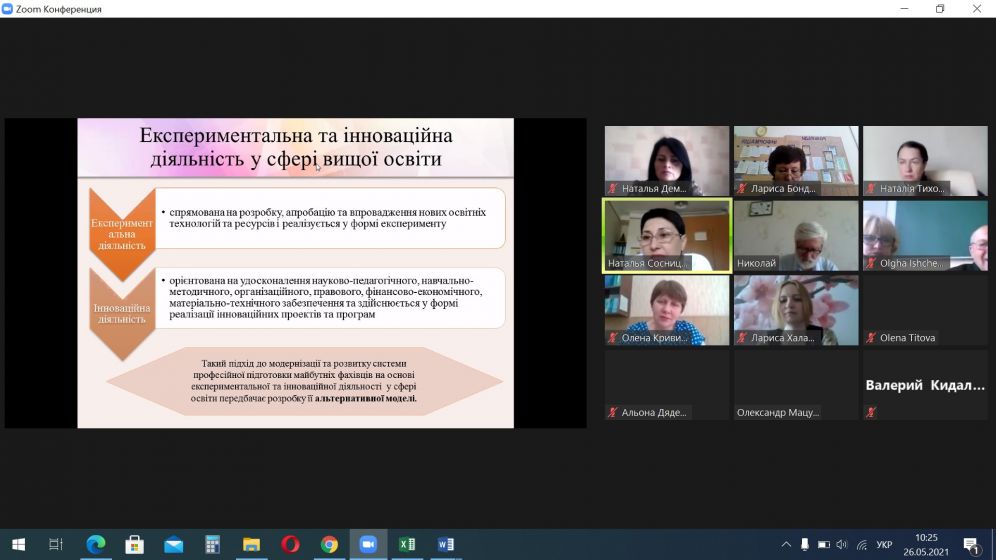Click muted mic icon of Наталья Дем...
The width and height of the screenshot is (996, 560).
point(613,189)
